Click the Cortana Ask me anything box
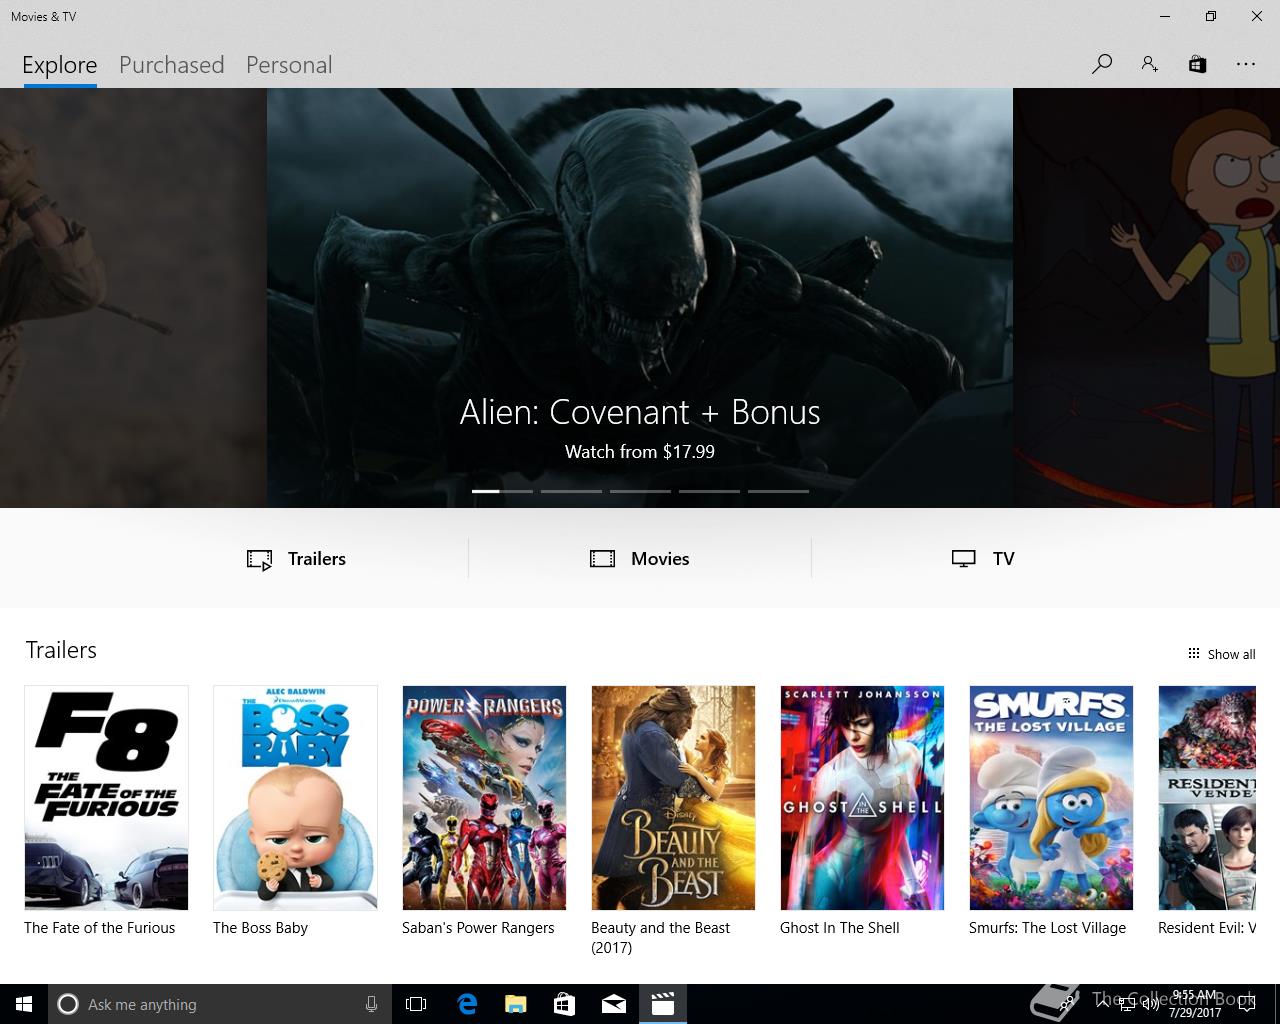Viewport: 1280px width, 1024px height. click(220, 1004)
